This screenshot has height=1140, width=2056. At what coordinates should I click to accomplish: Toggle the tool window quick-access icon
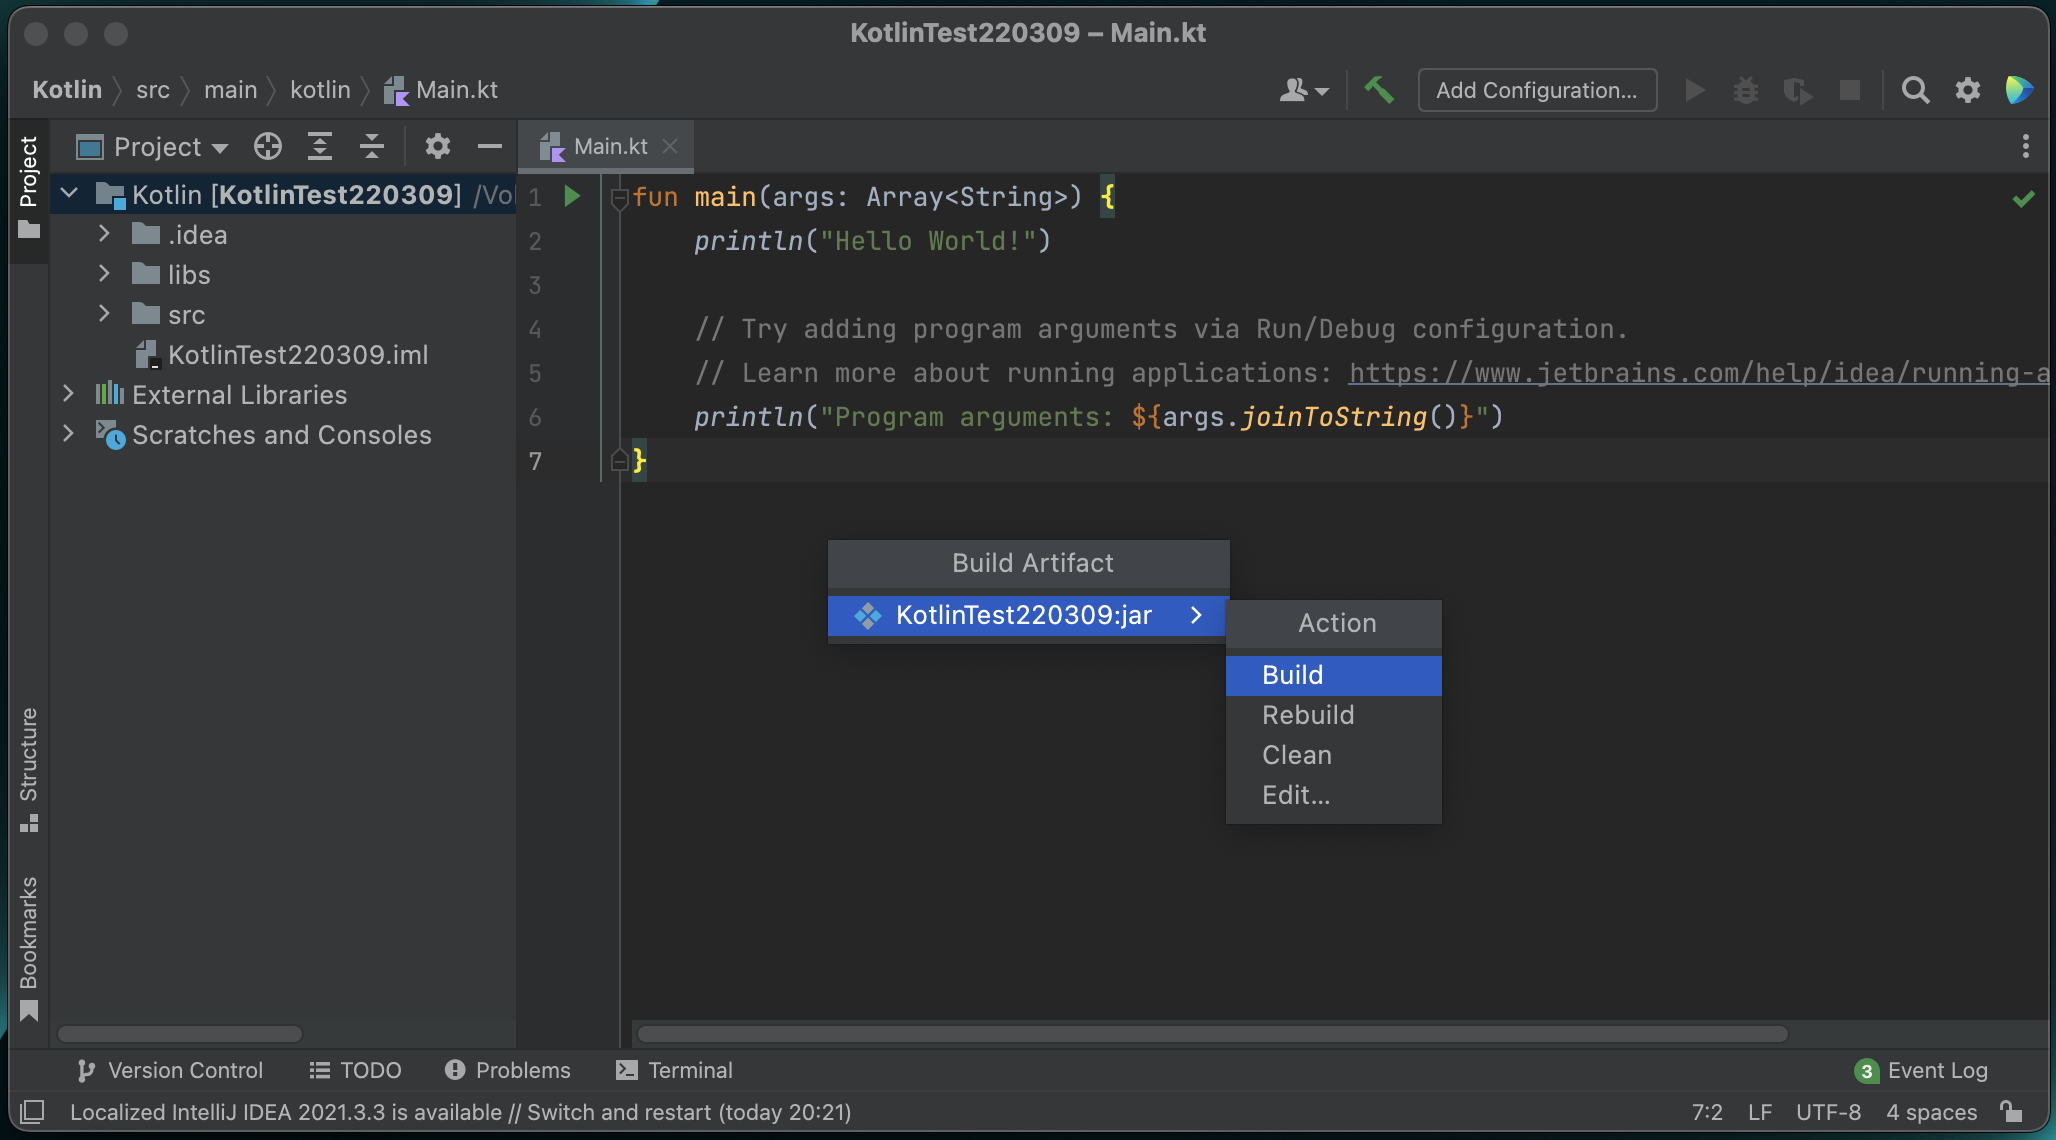tap(32, 1111)
